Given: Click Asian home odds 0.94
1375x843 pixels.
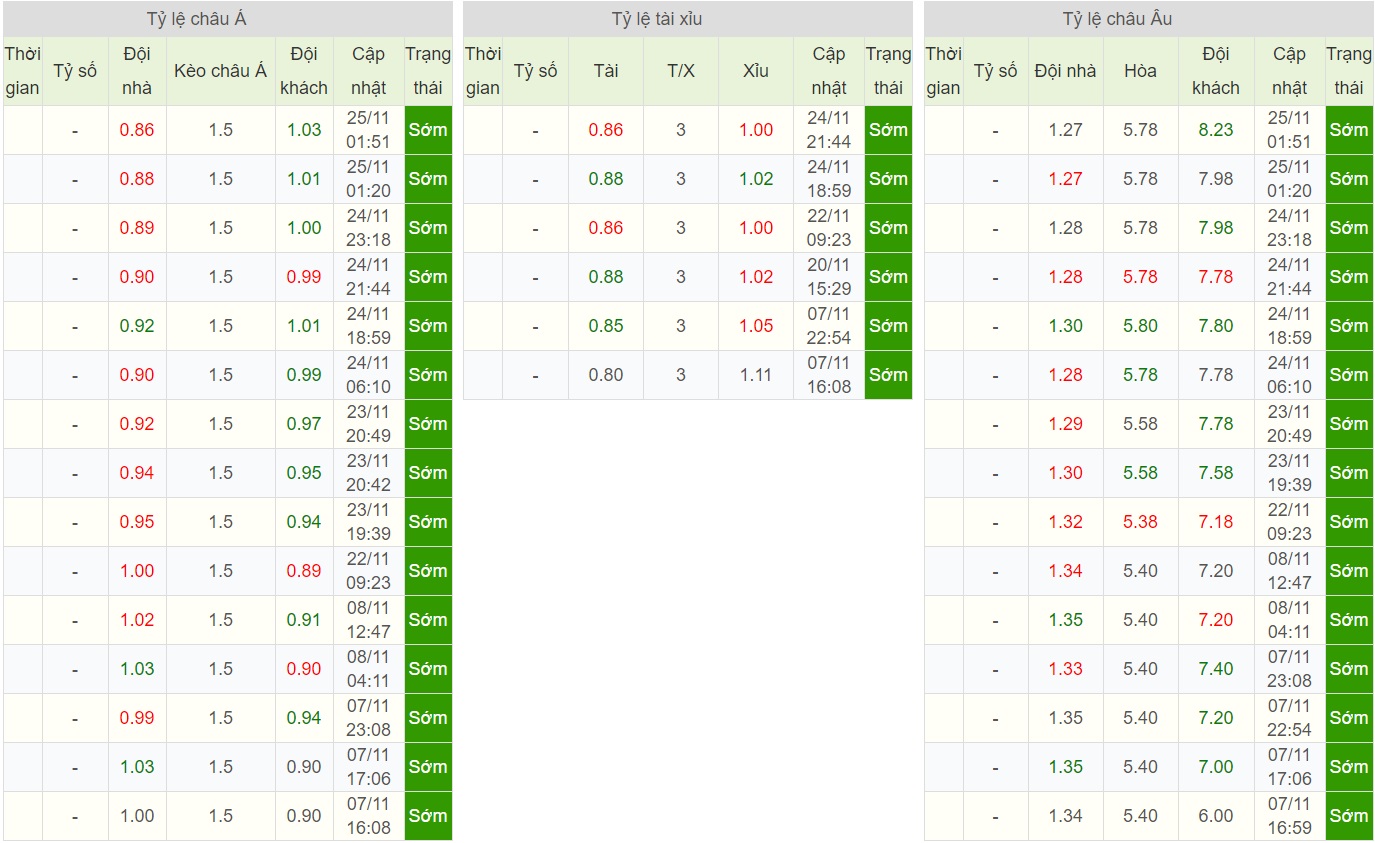Looking at the screenshot, I should click(x=137, y=473).
